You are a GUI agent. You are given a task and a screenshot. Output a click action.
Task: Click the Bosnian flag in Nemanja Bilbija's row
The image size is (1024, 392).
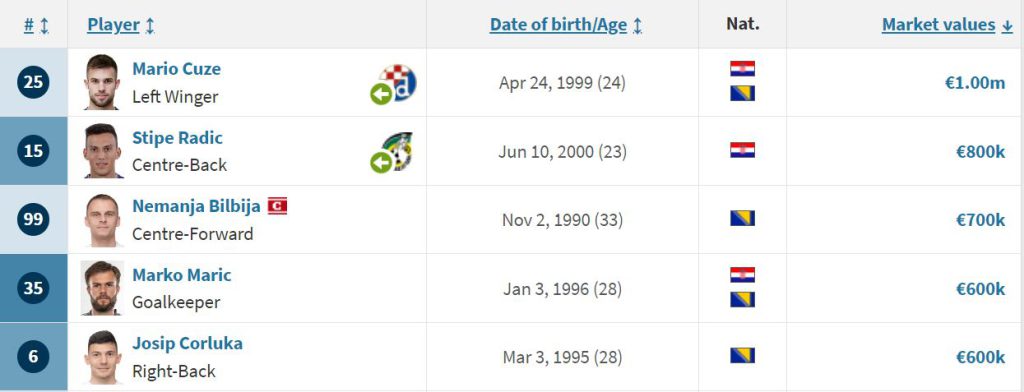tap(743, 218)
